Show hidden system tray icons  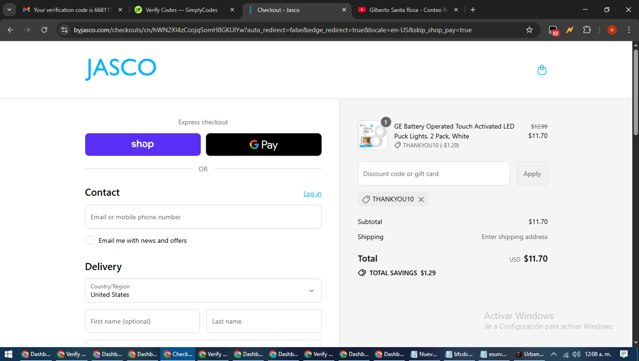pyautogui.click(x=553, y=354)
